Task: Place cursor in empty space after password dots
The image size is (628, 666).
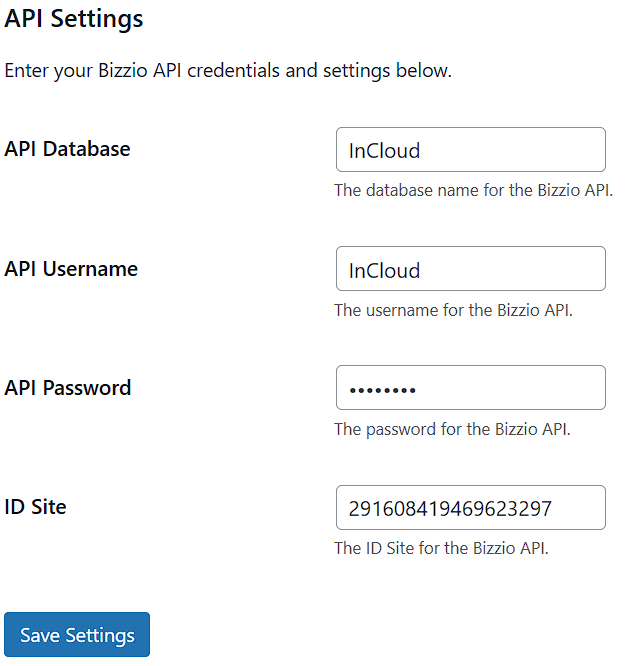Action: tap(510, 388)
